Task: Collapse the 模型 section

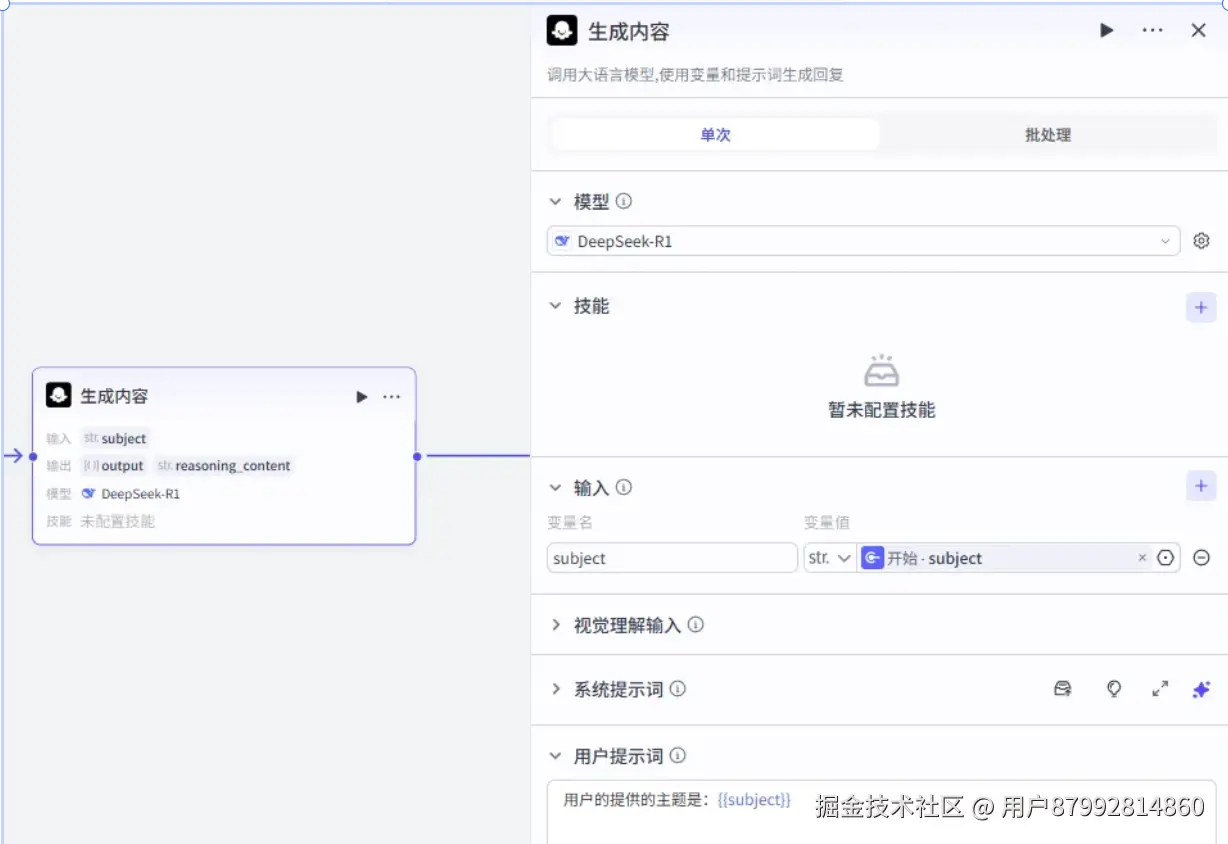Action: [556, 201]
